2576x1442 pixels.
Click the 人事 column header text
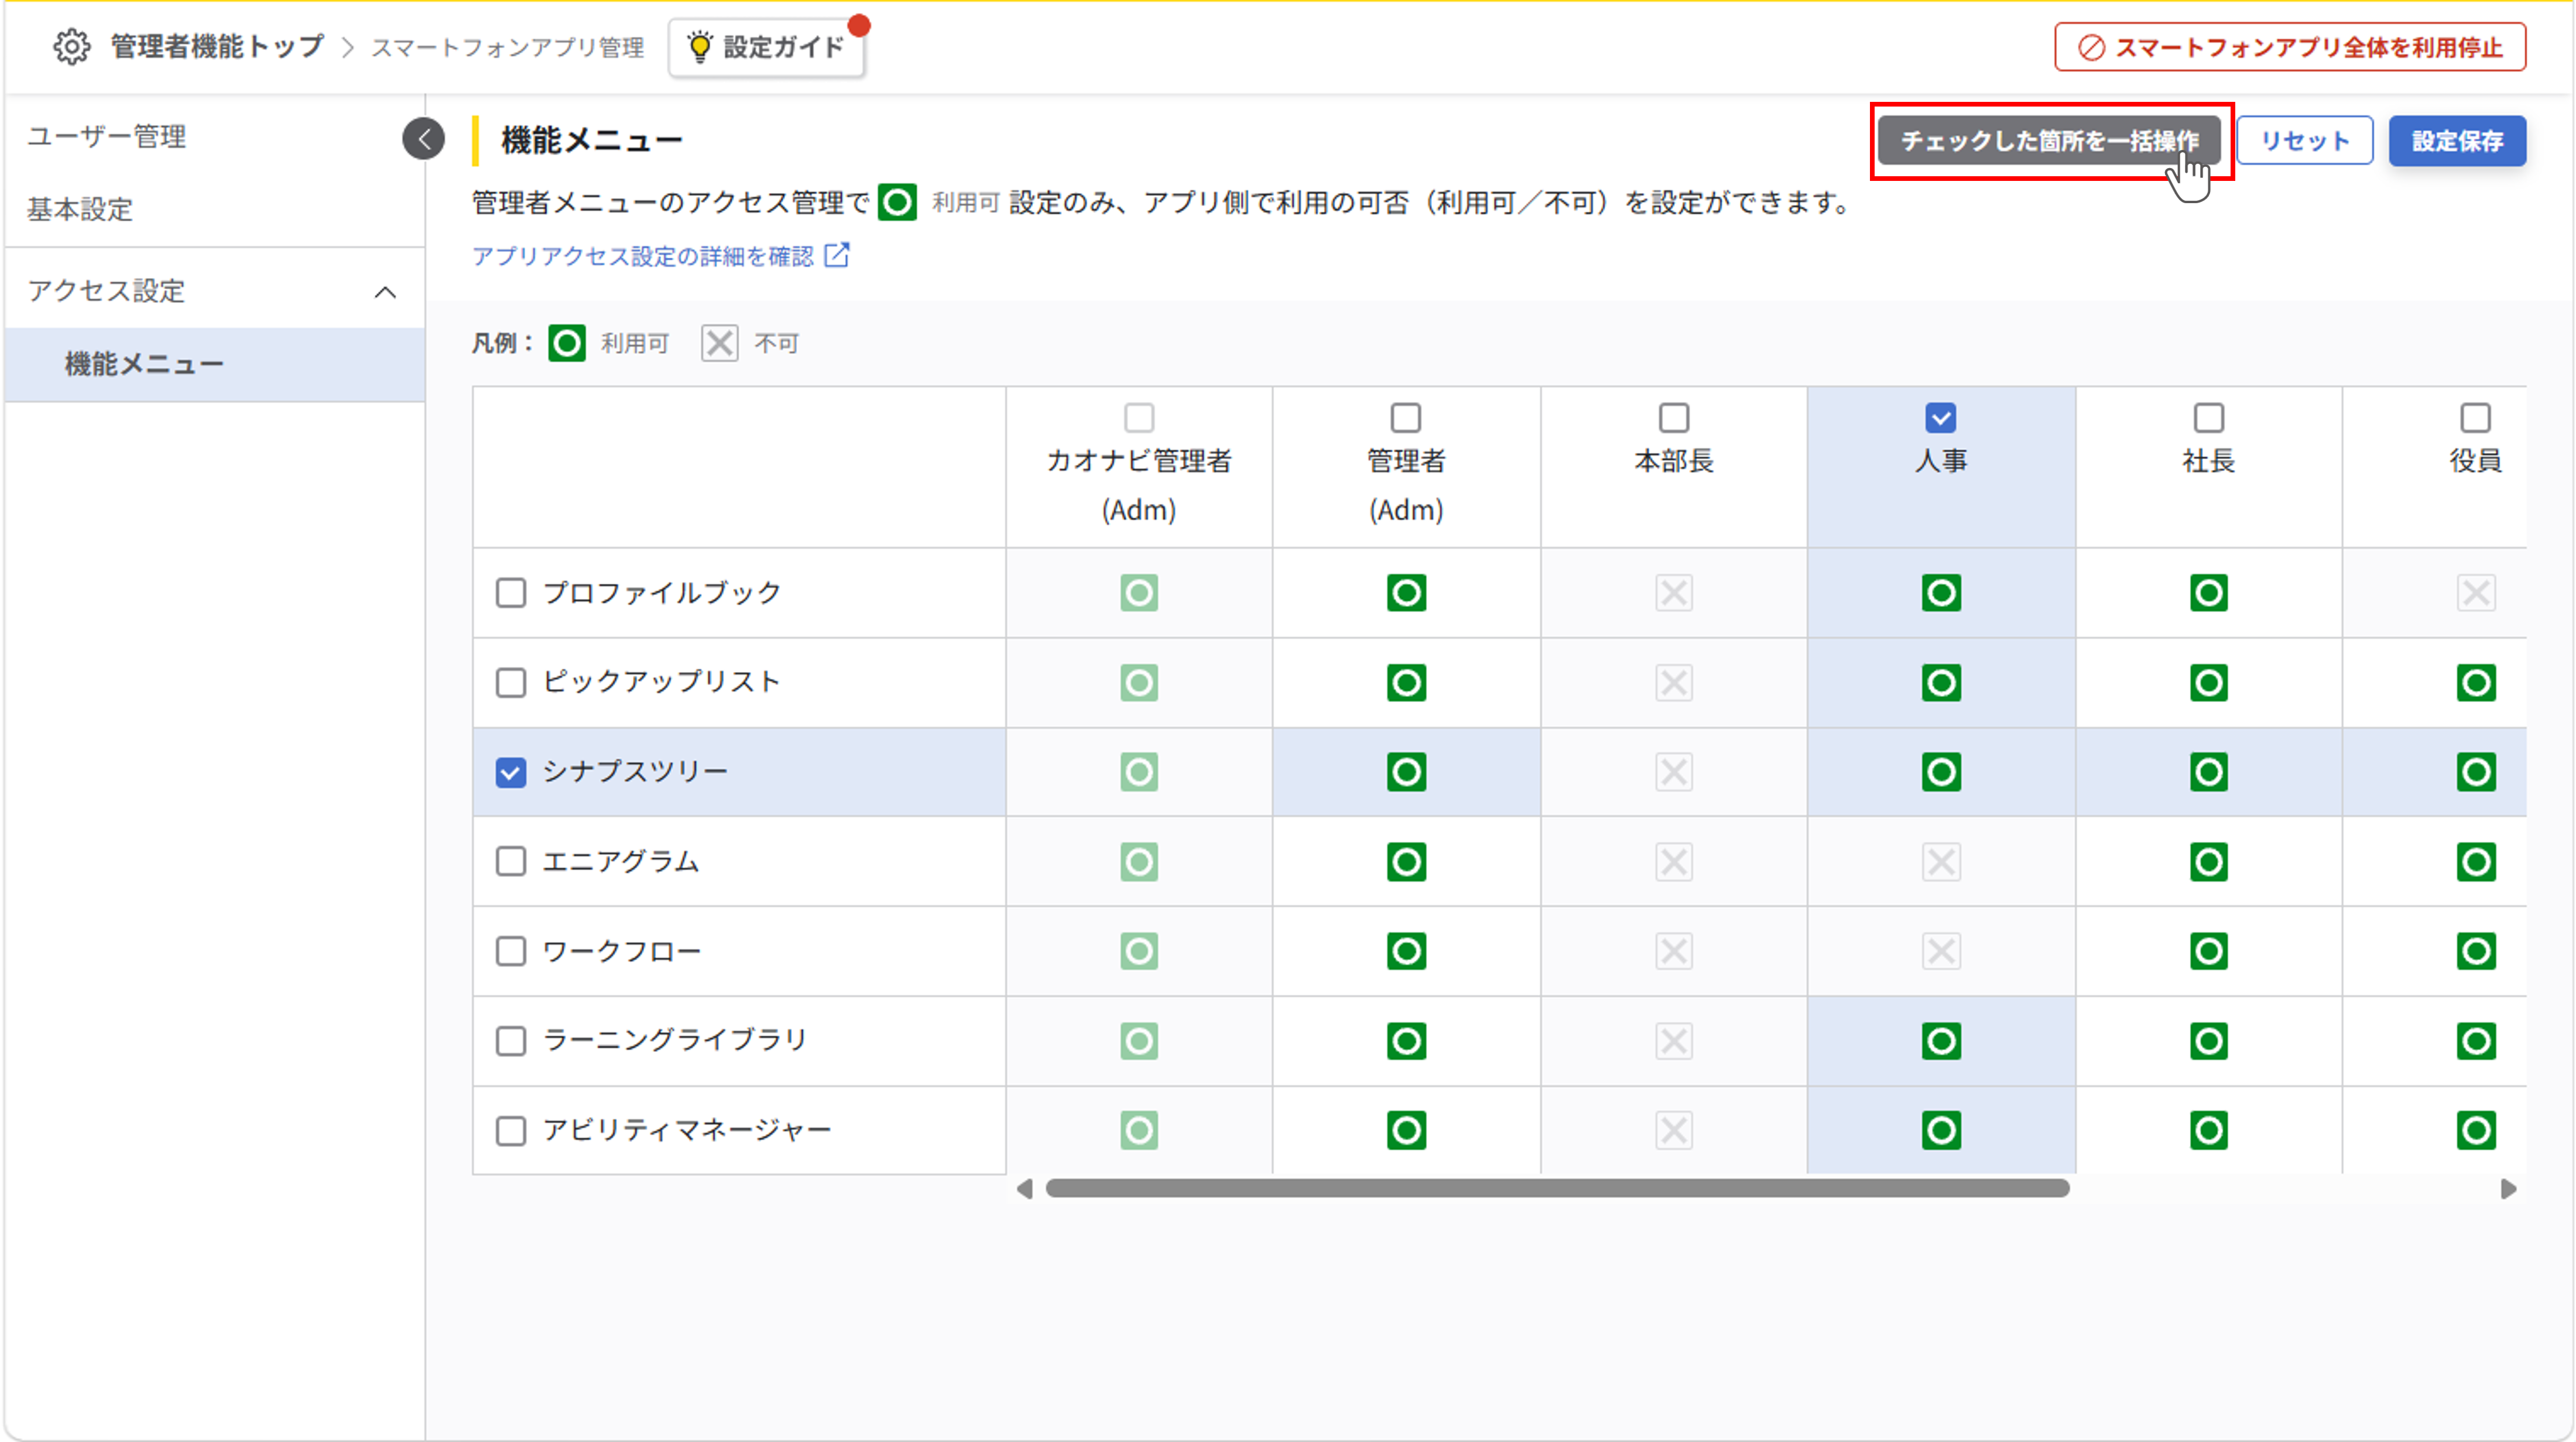pyautogui.click(x=1941, y=461)
